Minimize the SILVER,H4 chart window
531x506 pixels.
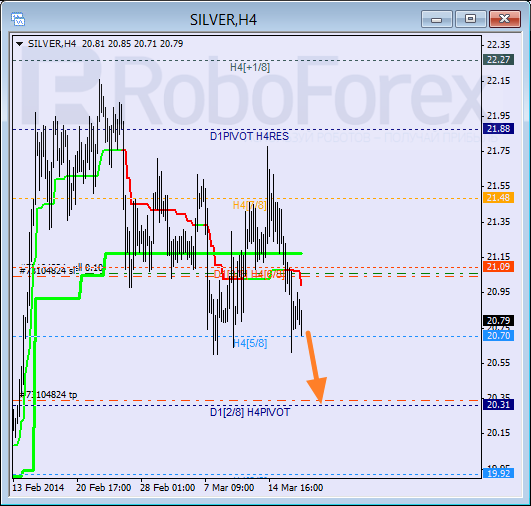(437, 19)
